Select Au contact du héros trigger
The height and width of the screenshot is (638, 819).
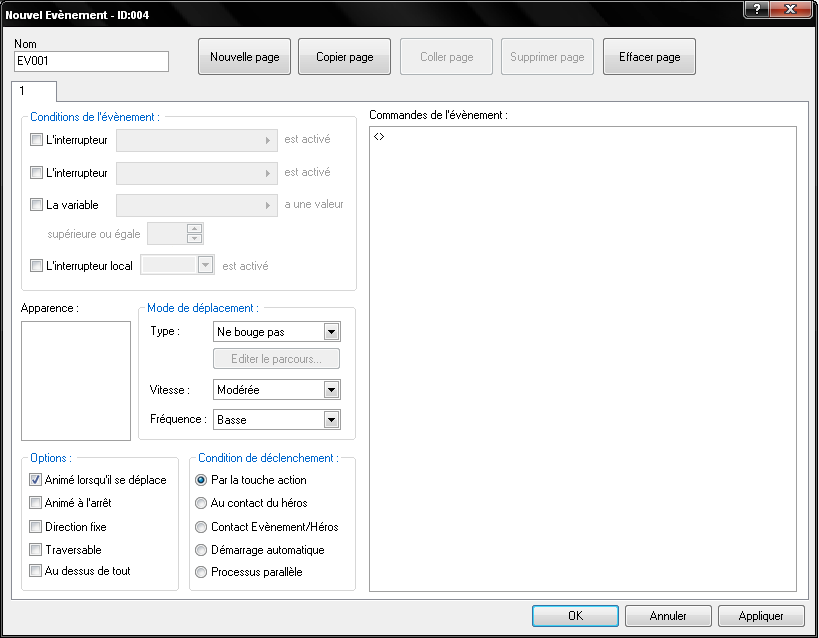pos(201,503)
